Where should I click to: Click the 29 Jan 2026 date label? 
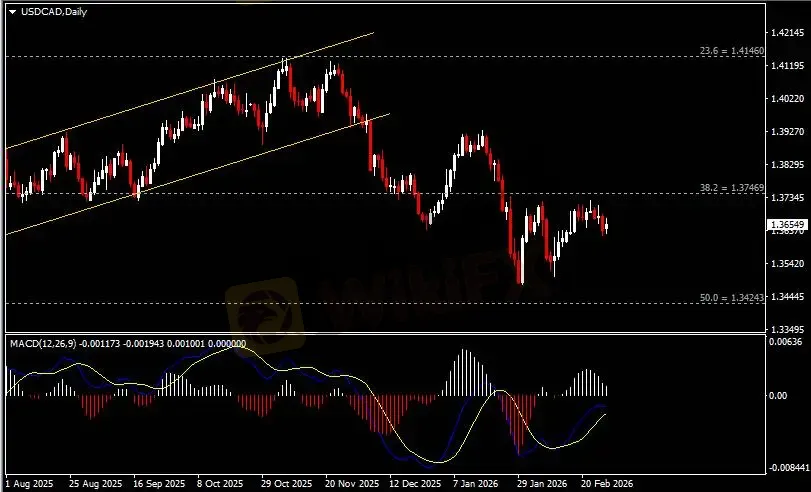[x=543, y=484]
